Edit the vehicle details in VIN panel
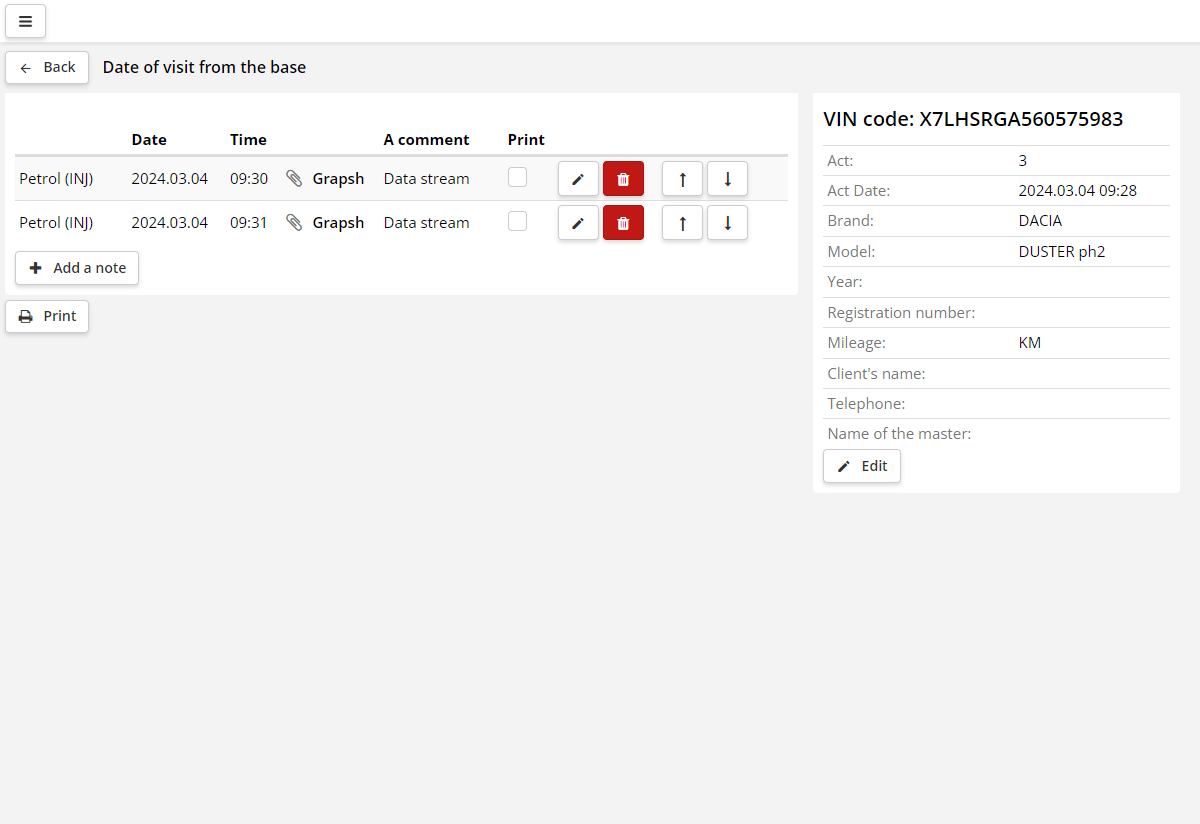Viewport: 1200px width, 824px height. point(862,466)
